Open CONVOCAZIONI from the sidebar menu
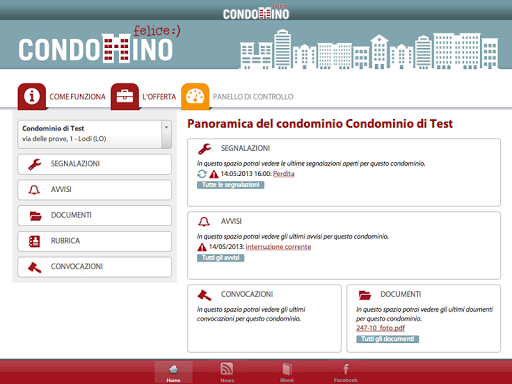Screen dimensions: 512x384 [x=95, y=267]
